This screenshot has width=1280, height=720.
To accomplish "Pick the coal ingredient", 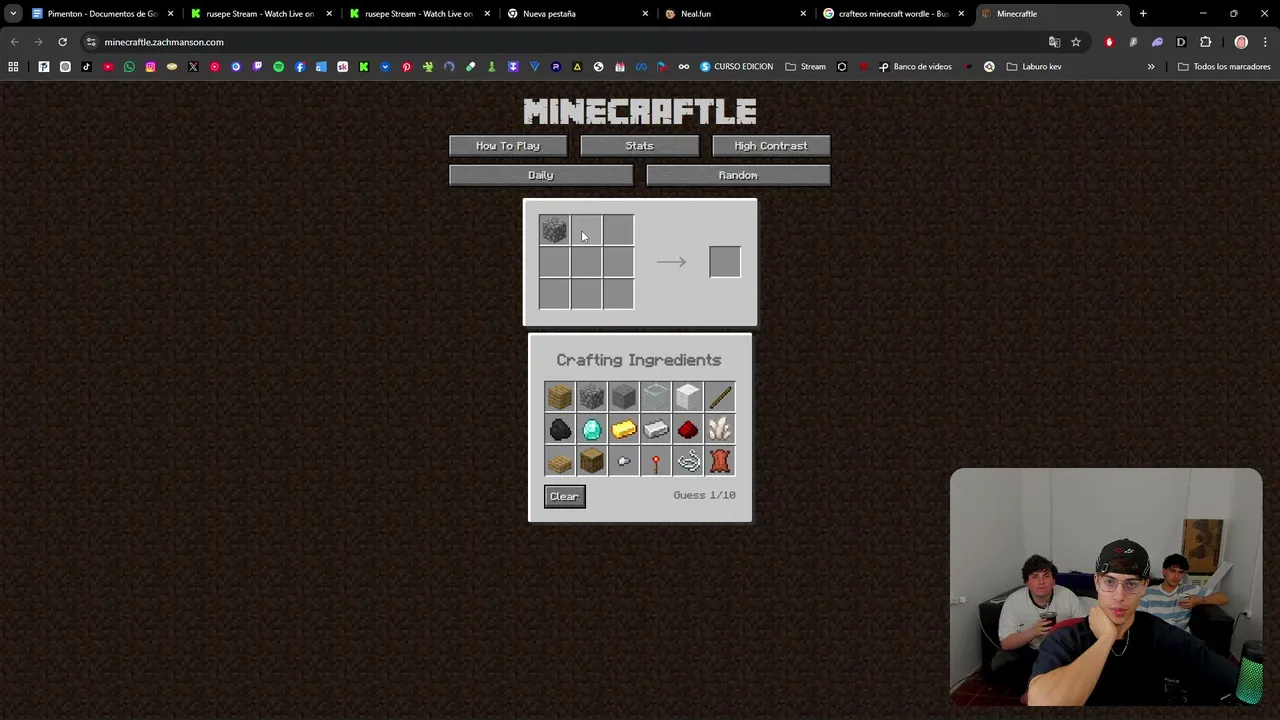I will [560, 429].
